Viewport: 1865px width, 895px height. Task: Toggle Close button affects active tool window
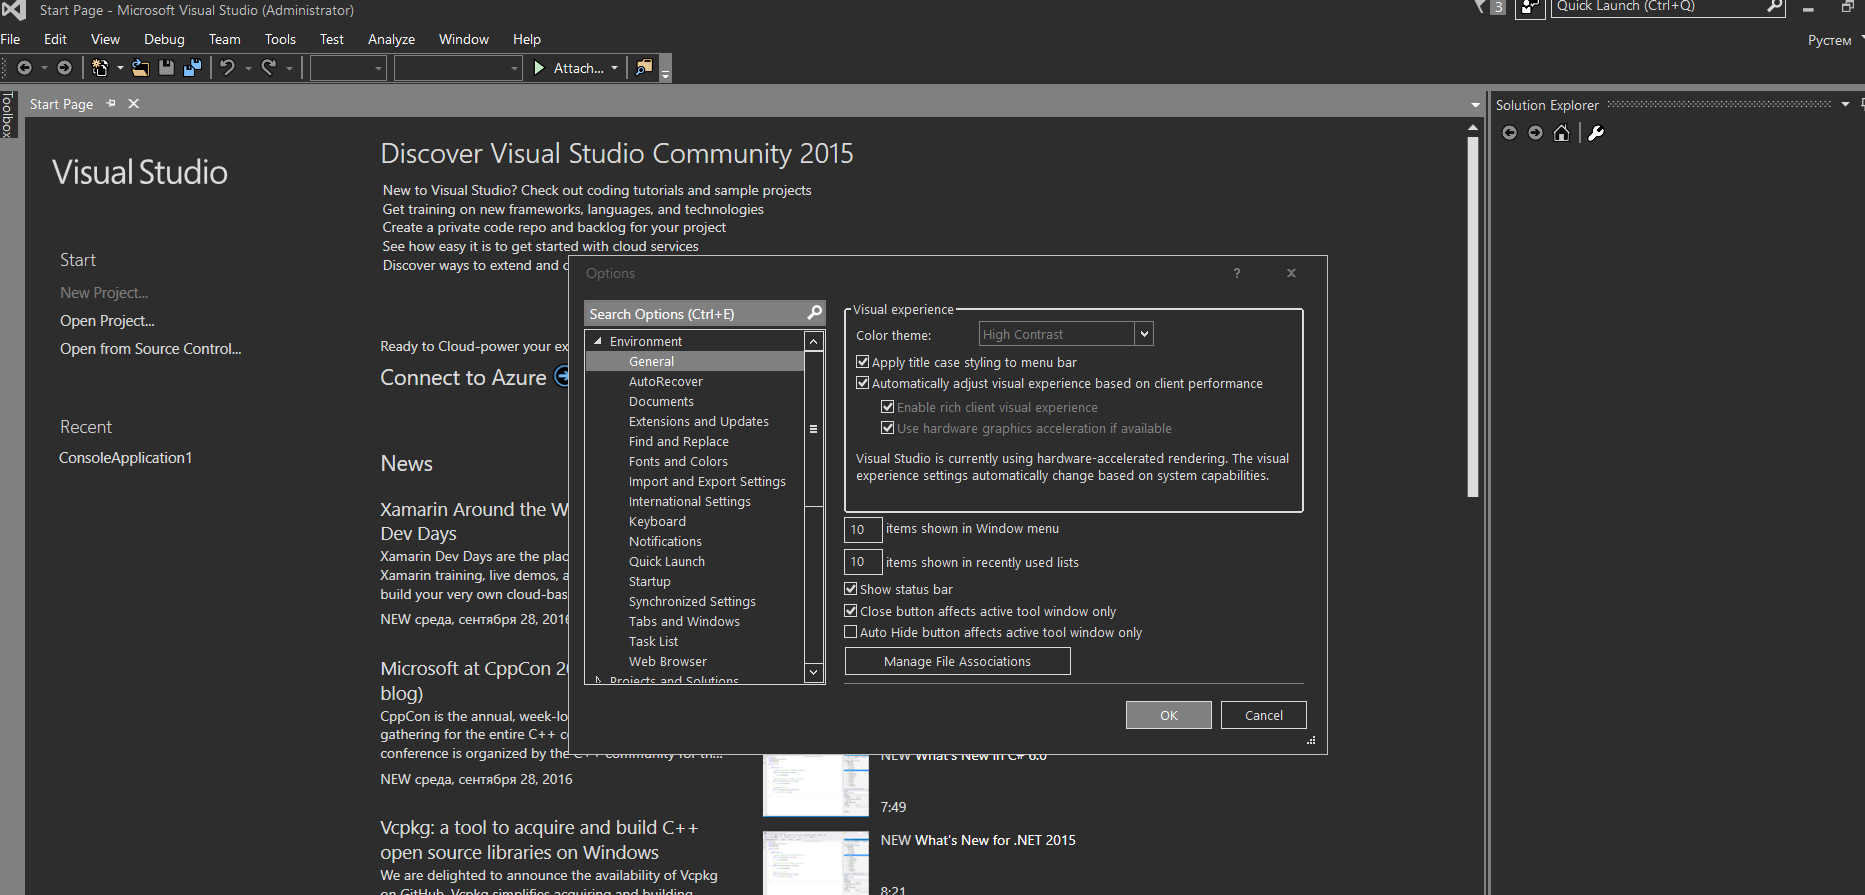click(x=851, y=611)
